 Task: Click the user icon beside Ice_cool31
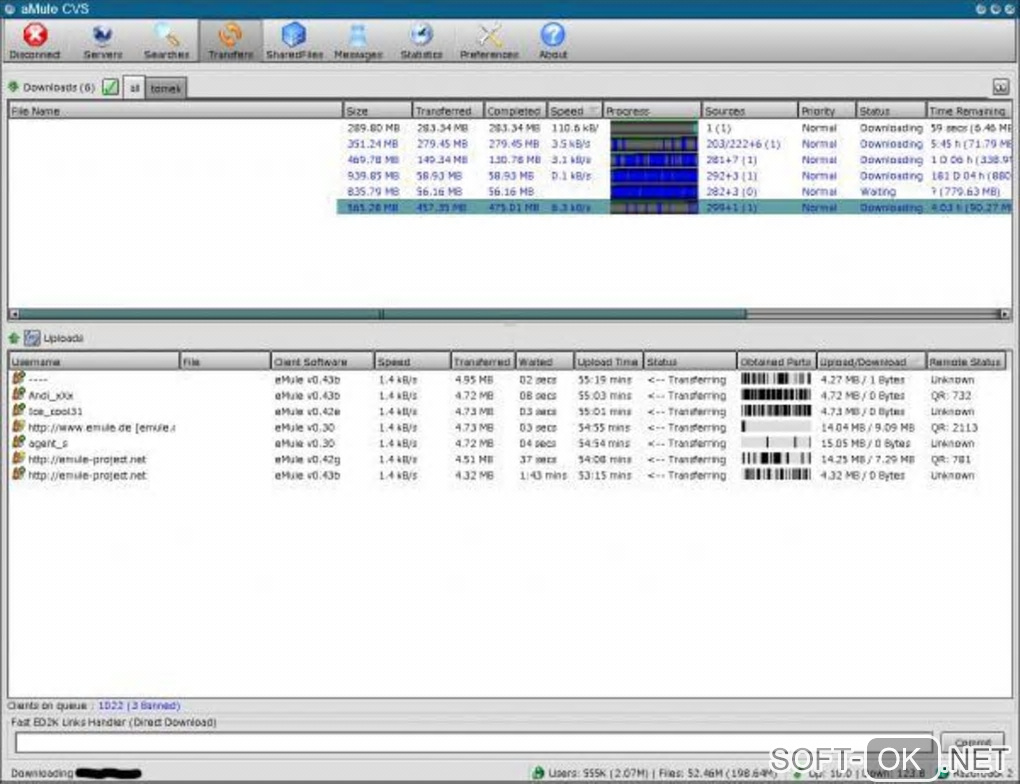pyautogui.click(x=18, y=411)
